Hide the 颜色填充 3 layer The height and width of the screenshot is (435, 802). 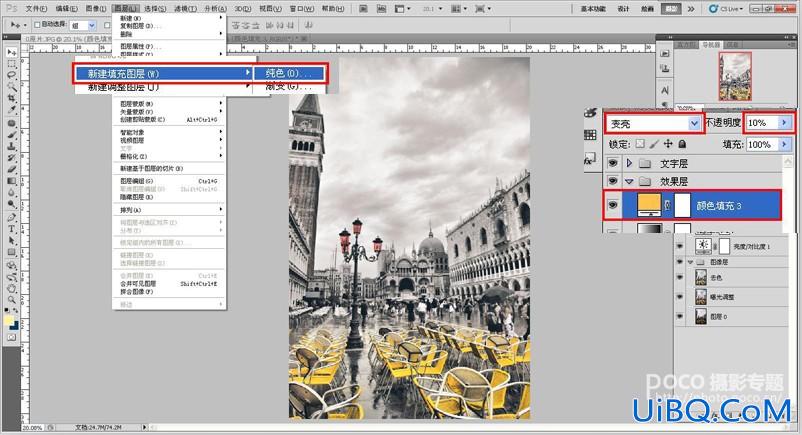[613, 205]
